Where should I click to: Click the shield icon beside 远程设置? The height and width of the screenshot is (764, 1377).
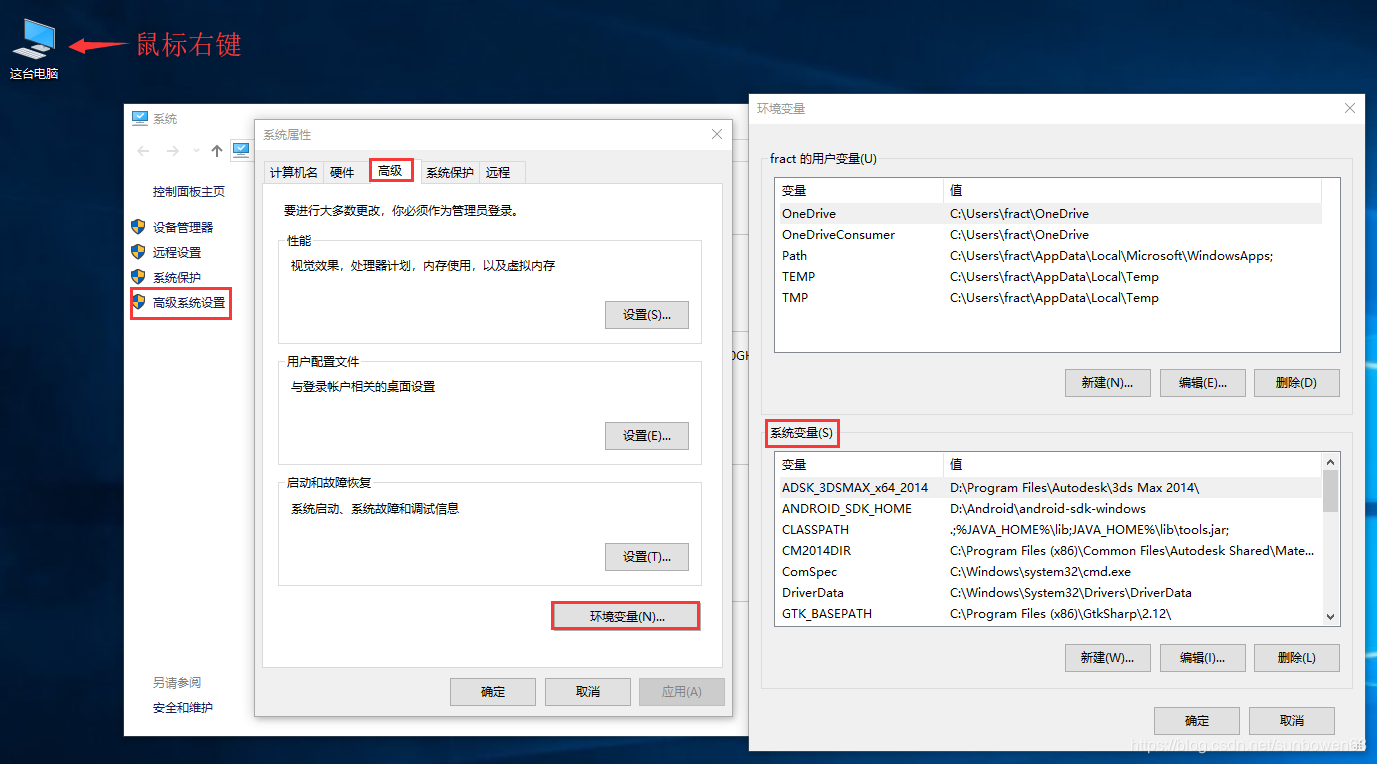click(x=138, y=251)
